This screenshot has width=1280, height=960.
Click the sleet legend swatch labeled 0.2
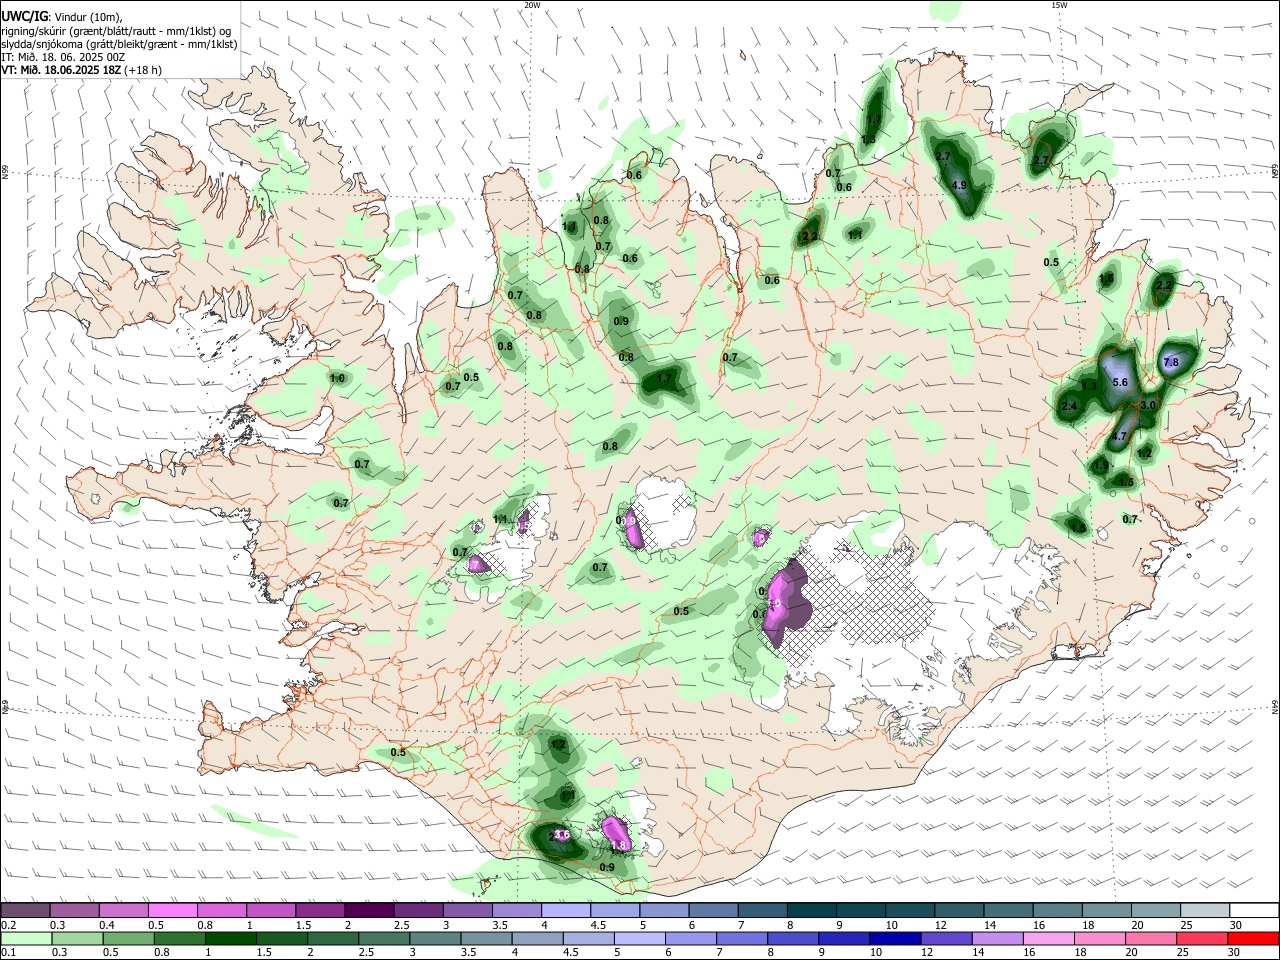25,910
